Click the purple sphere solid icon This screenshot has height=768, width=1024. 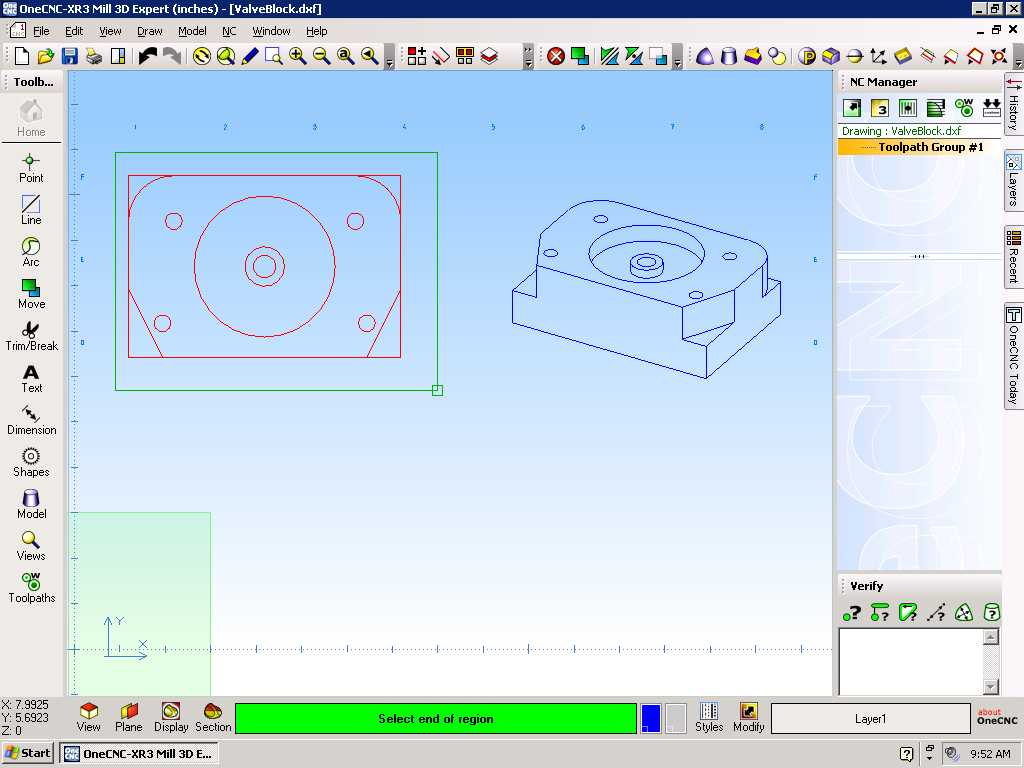[705, 56]
